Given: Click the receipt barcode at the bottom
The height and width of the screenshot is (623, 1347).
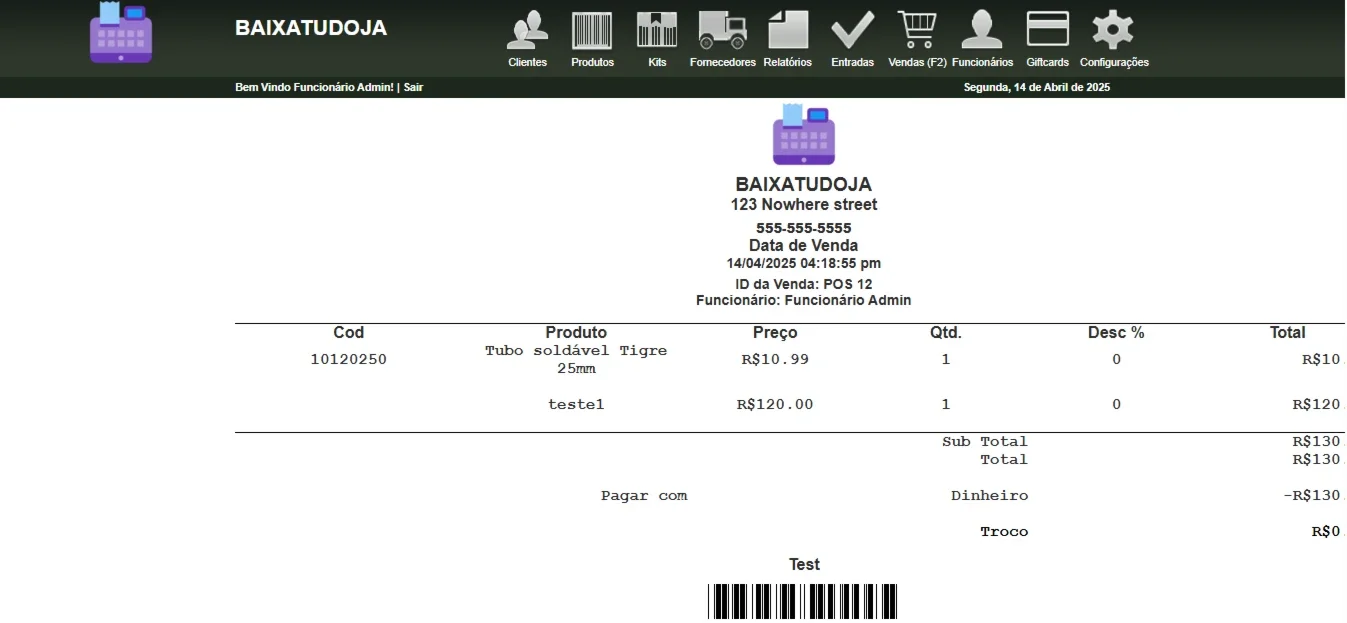Looking at the screenshot, I should coord(803,602).
